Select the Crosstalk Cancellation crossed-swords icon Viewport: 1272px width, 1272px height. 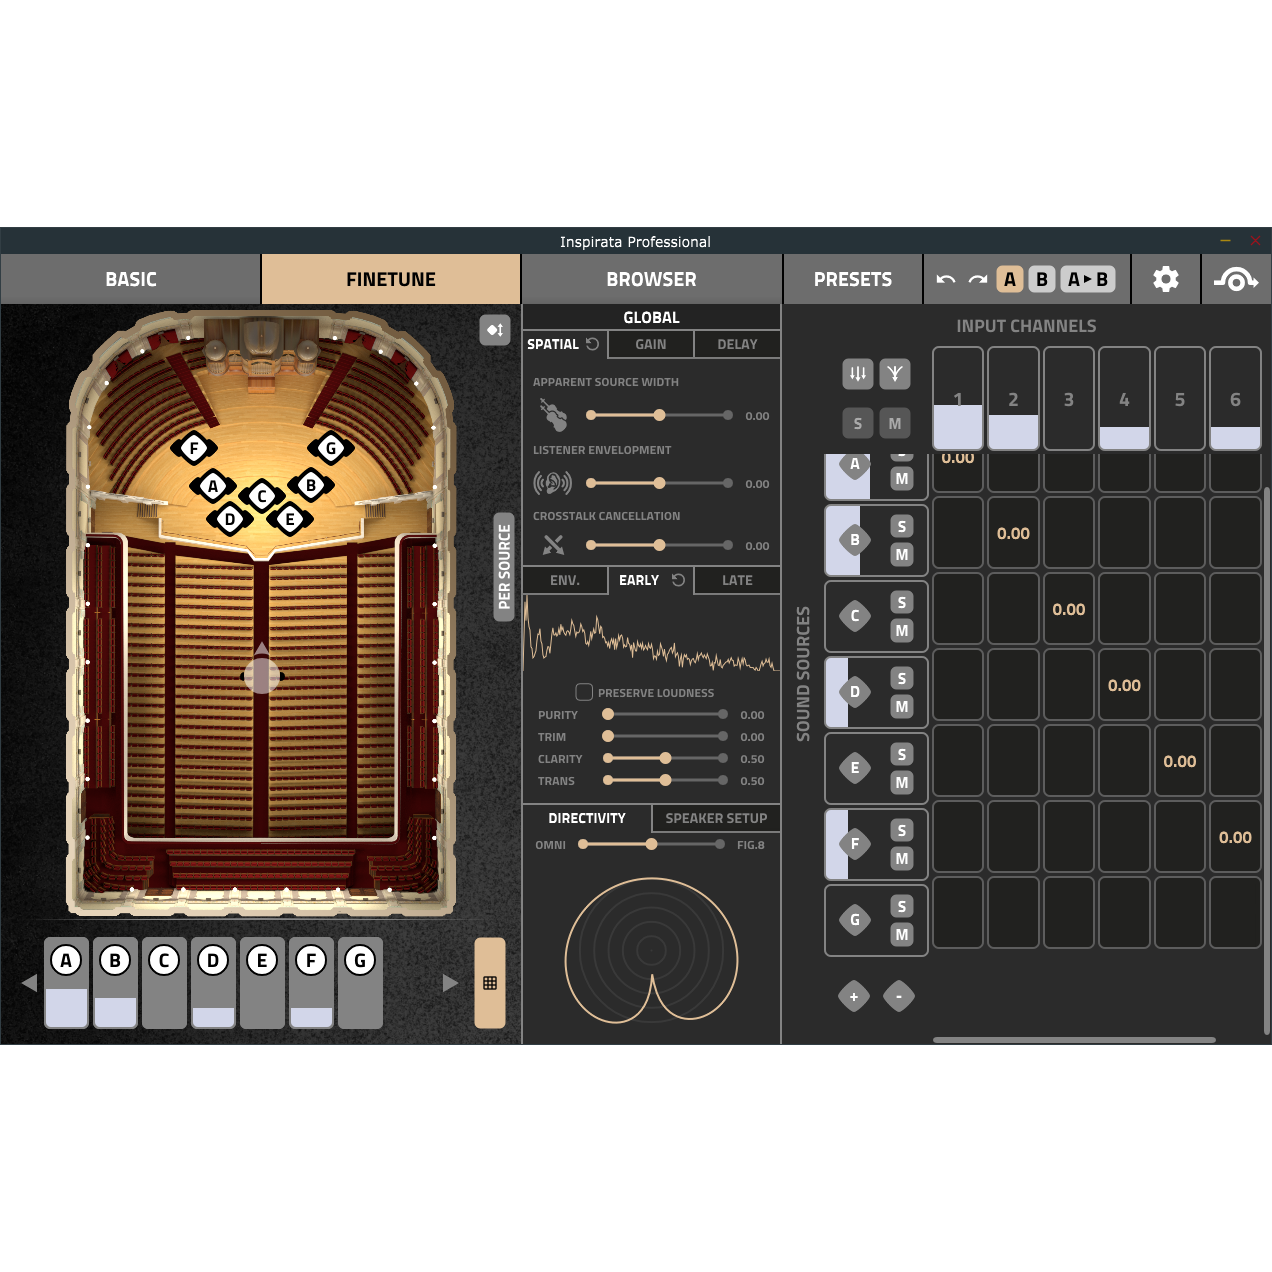point(553,545)
